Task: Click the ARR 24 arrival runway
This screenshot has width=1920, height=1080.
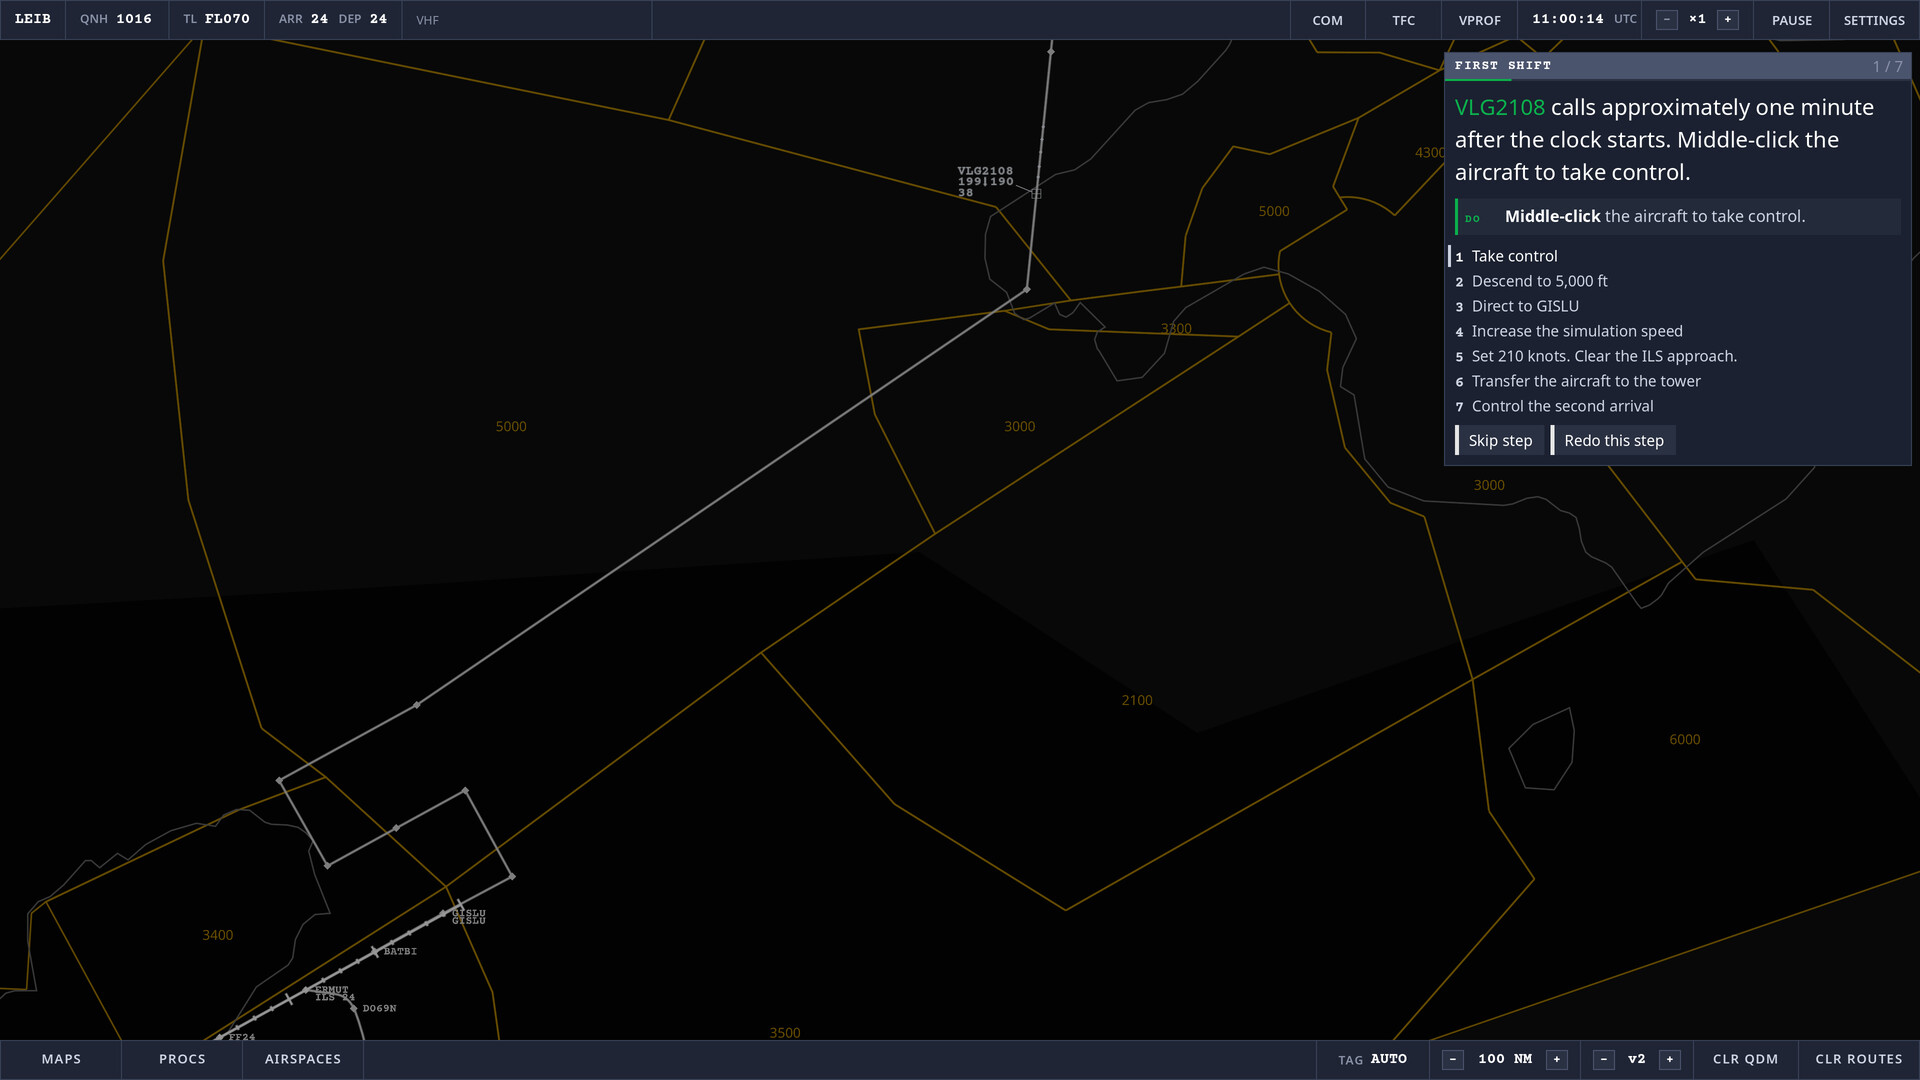Action: coord(303,20)
